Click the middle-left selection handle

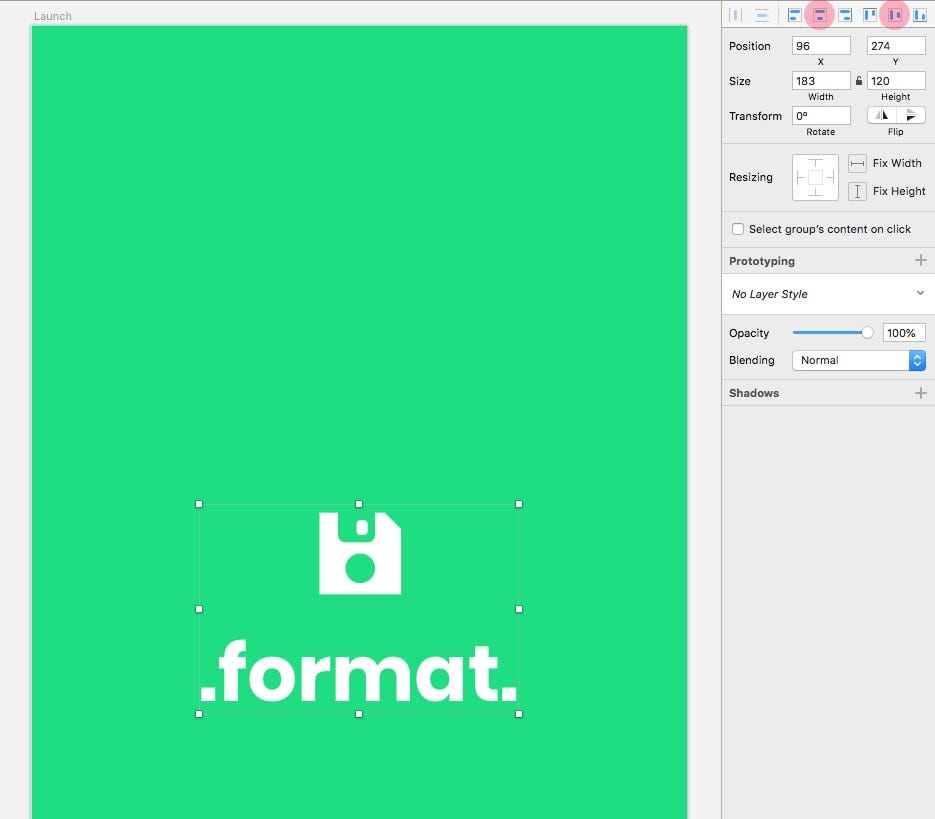(x=199, y=609)
